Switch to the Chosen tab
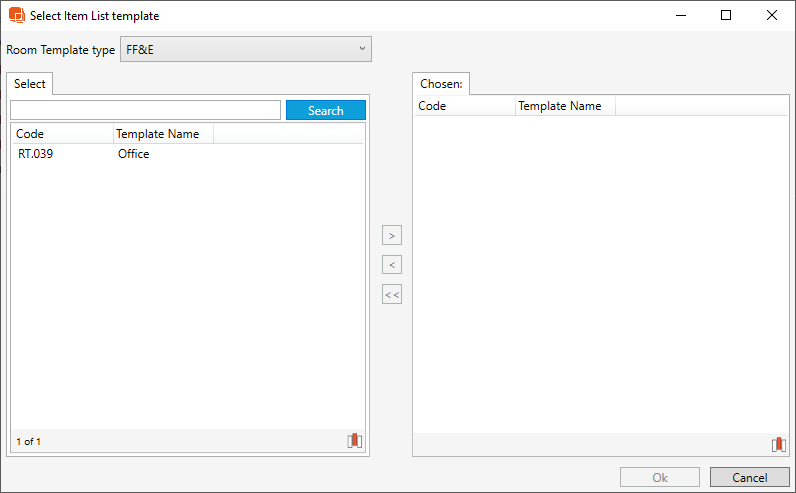This screenshot has width=796, height=493. (x=441, y=85)
